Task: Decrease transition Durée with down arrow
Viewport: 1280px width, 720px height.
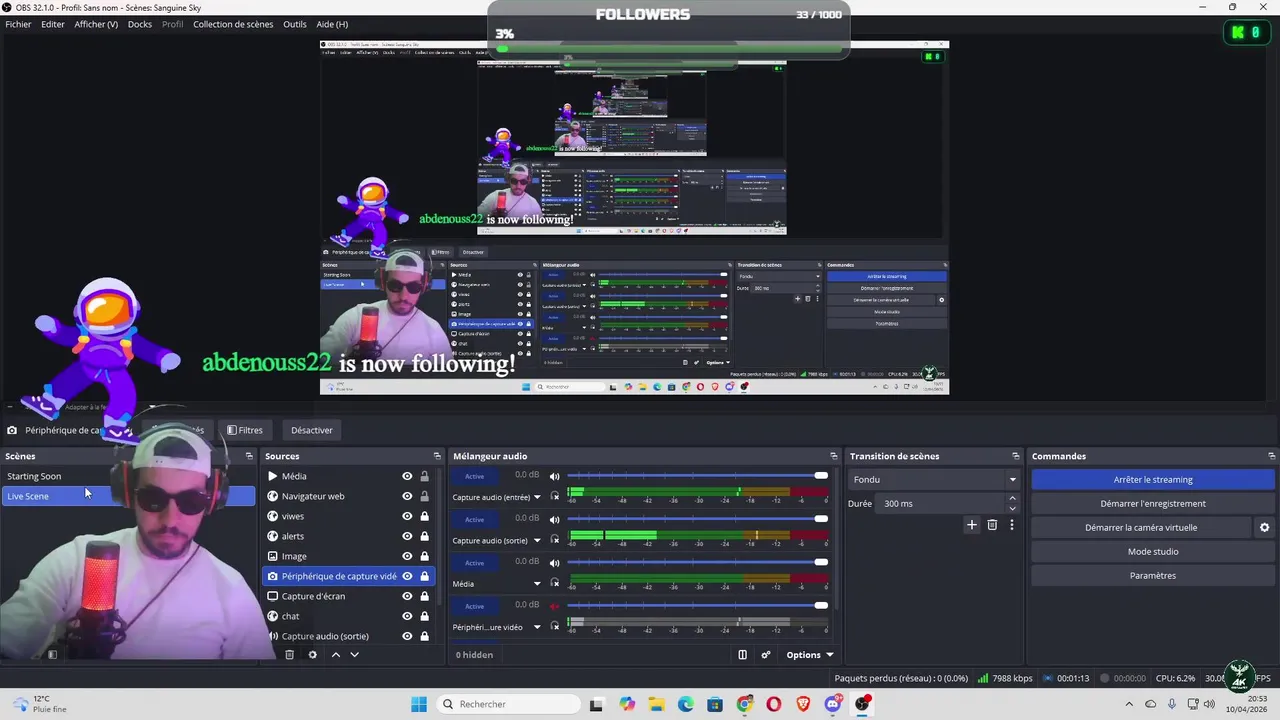Action: (x=1012, y=508)
